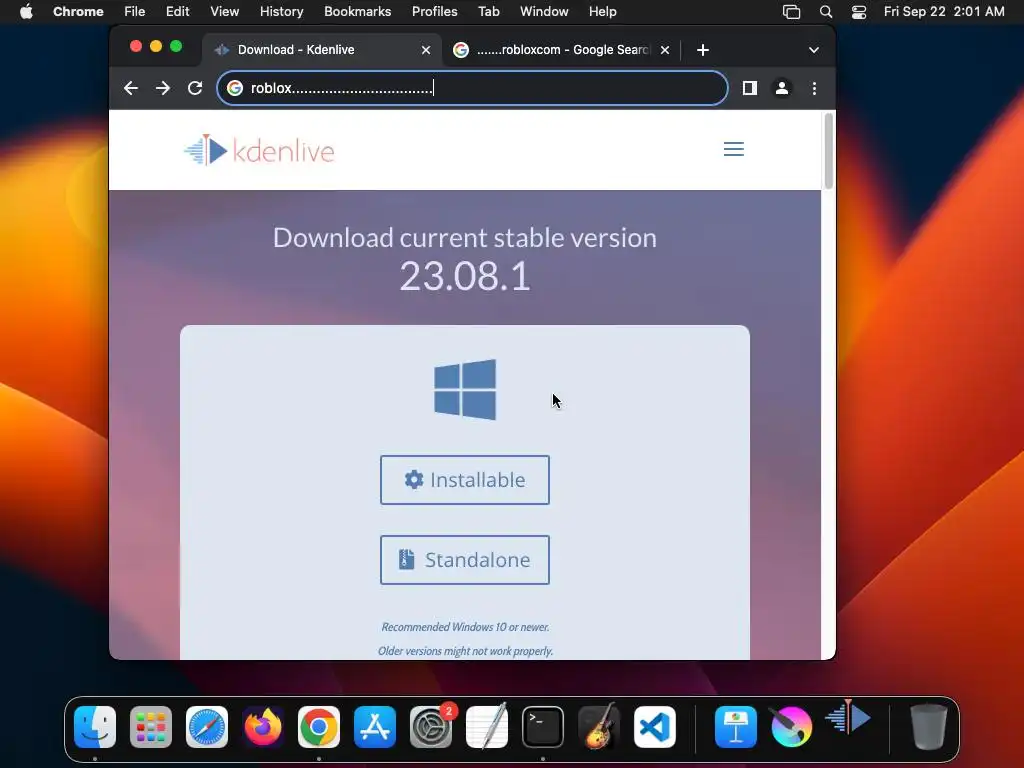The height and width of the screenshot is (768, 1024).
Task: Close the Download - Kdenlive tab
Action: [426, 50]
